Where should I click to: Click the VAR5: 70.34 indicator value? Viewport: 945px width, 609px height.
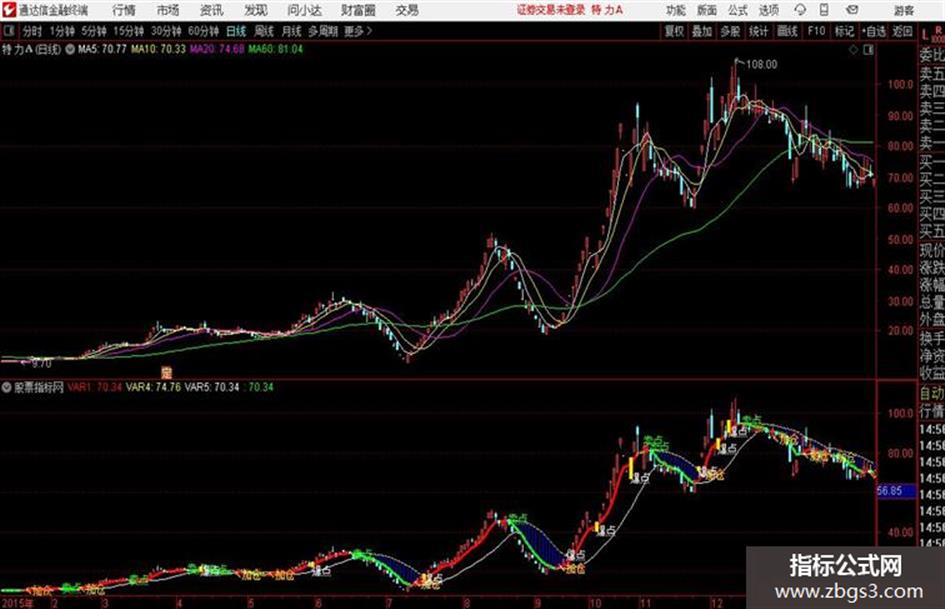[x=212, y=387]
